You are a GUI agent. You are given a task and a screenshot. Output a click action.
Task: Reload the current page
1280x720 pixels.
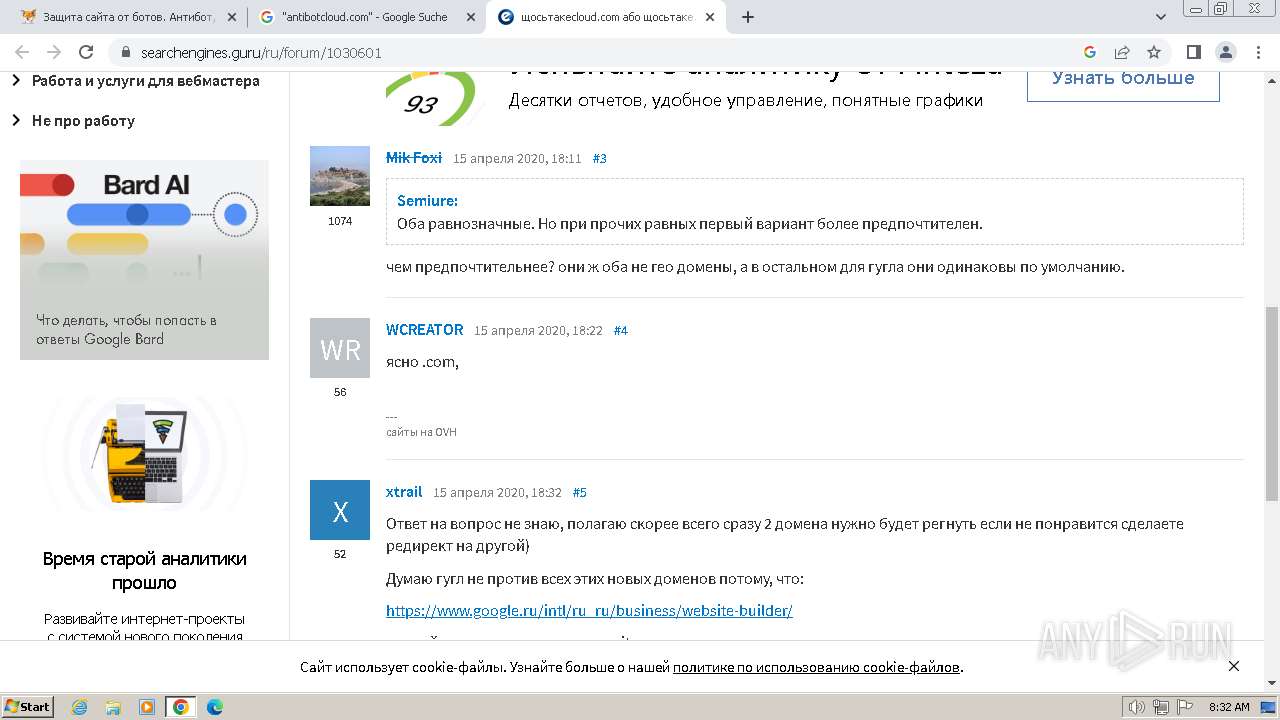86,52
